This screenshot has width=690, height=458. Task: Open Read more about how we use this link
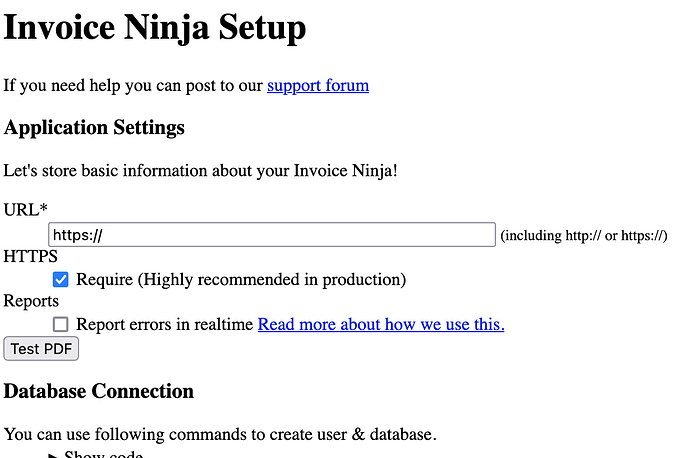pyautogui.click(x=381, y=324)
